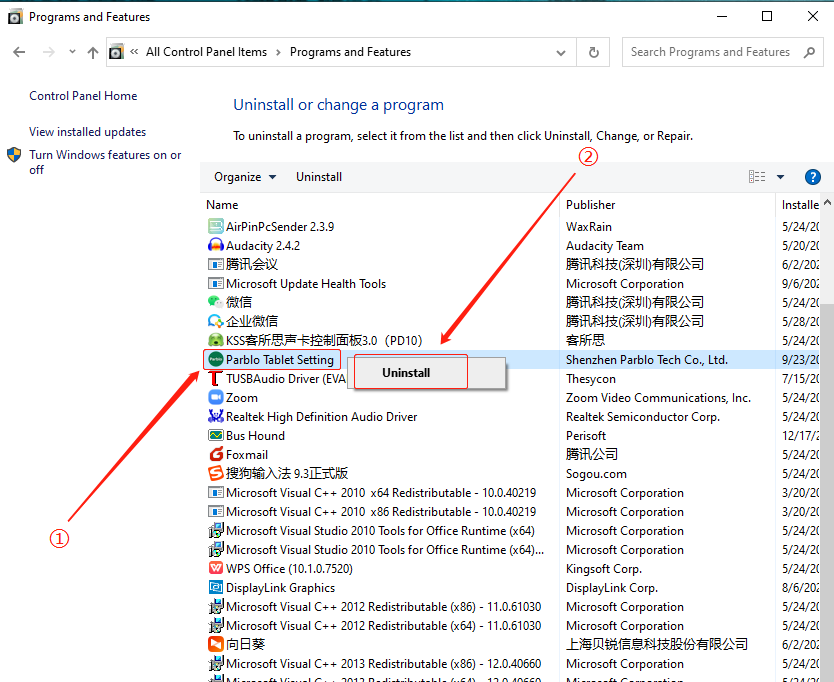Select the Foxmail entry
The height and width of the screenshot is (682, 834).
point(247,455)
